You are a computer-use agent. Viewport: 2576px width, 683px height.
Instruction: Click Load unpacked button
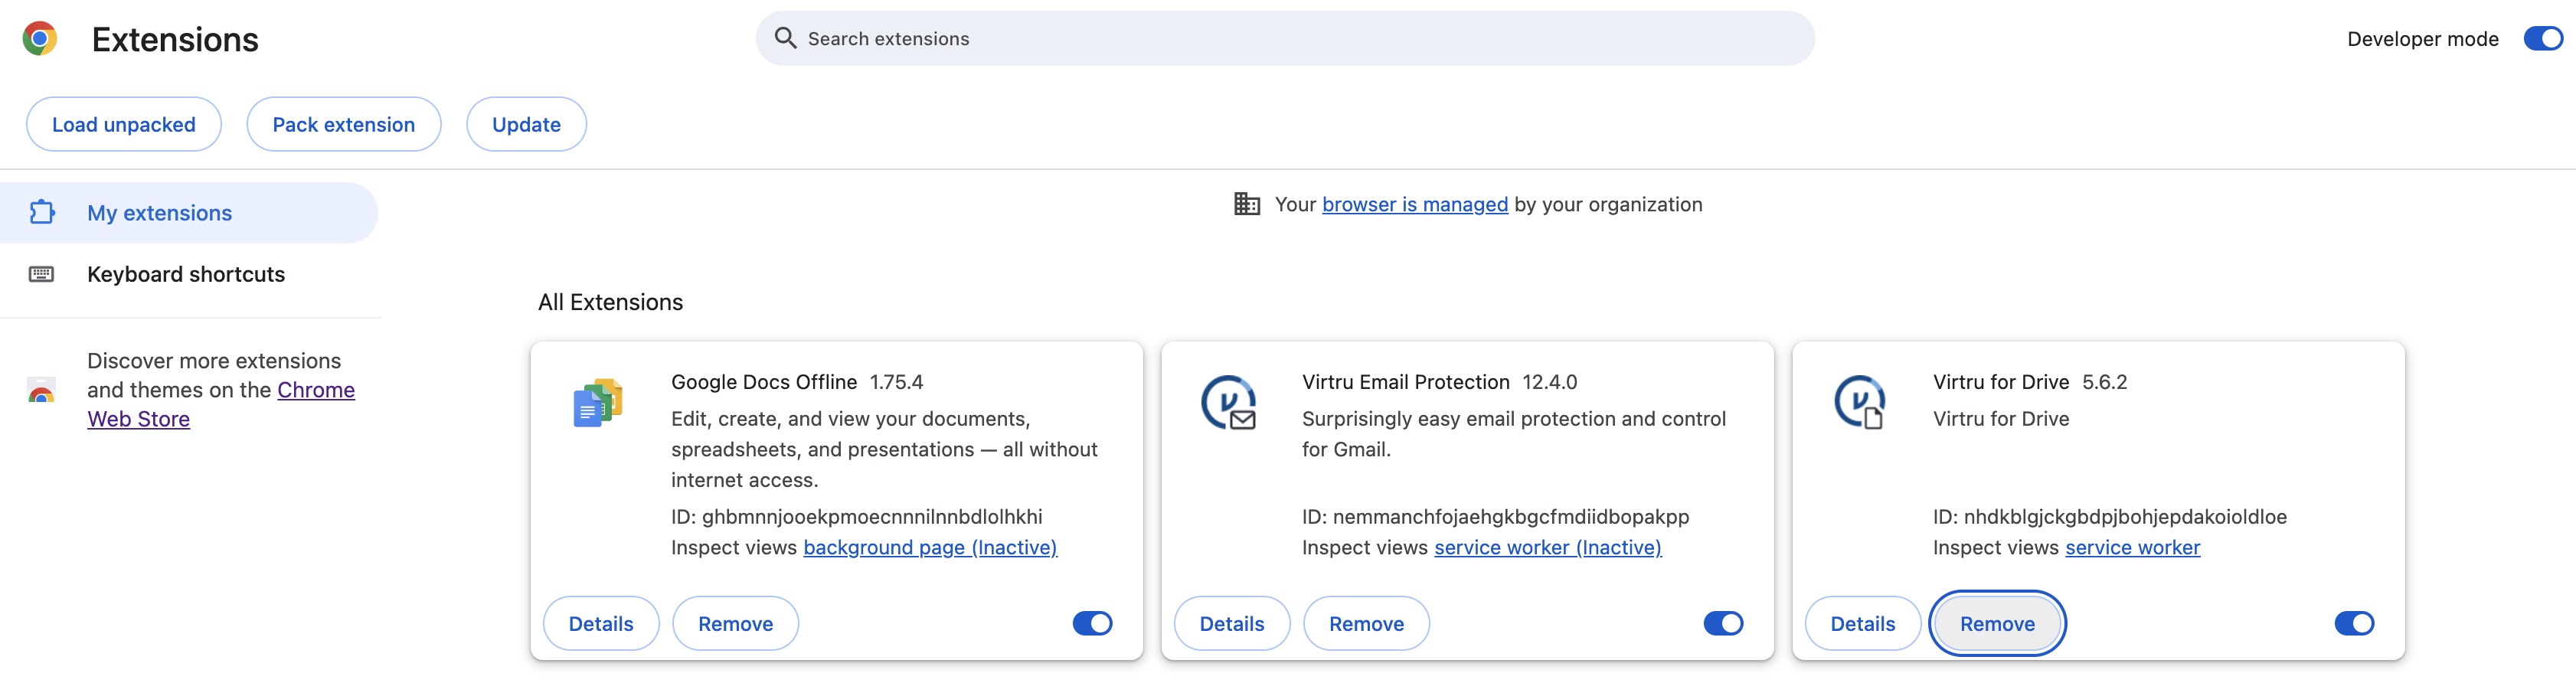[x=124, y=124]
